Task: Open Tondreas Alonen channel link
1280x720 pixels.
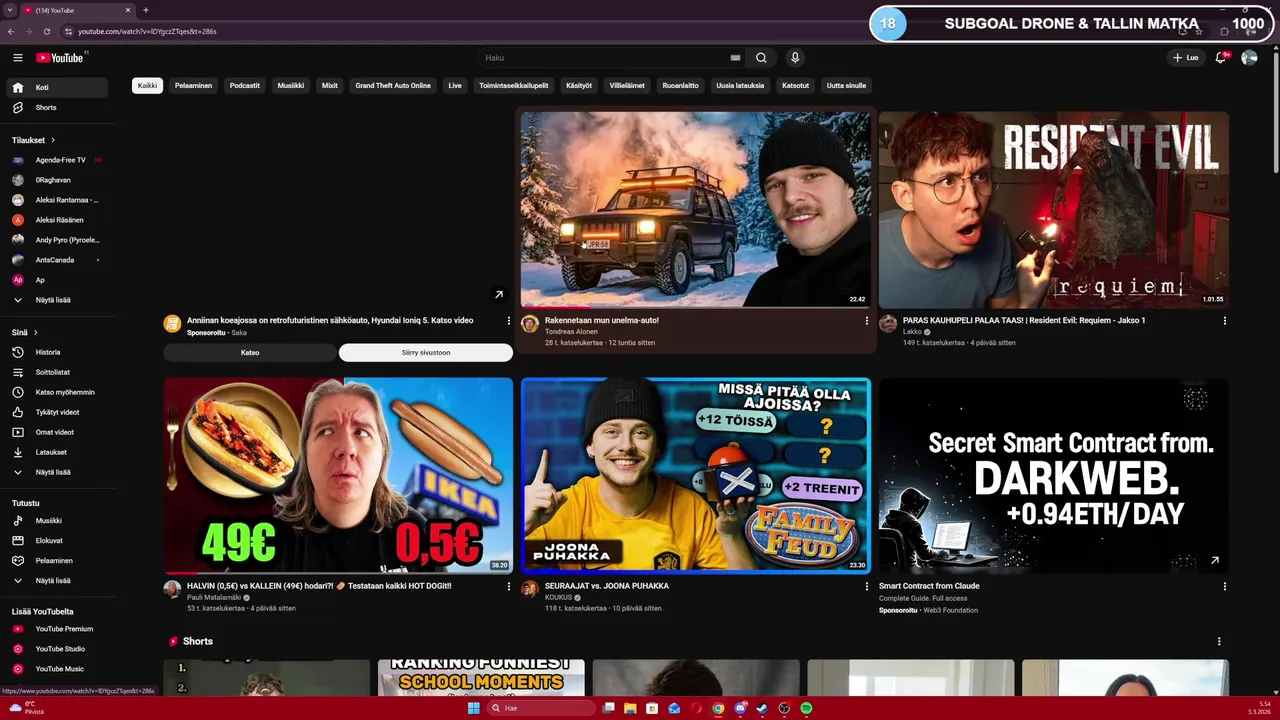Action: (x=571, y=332)
